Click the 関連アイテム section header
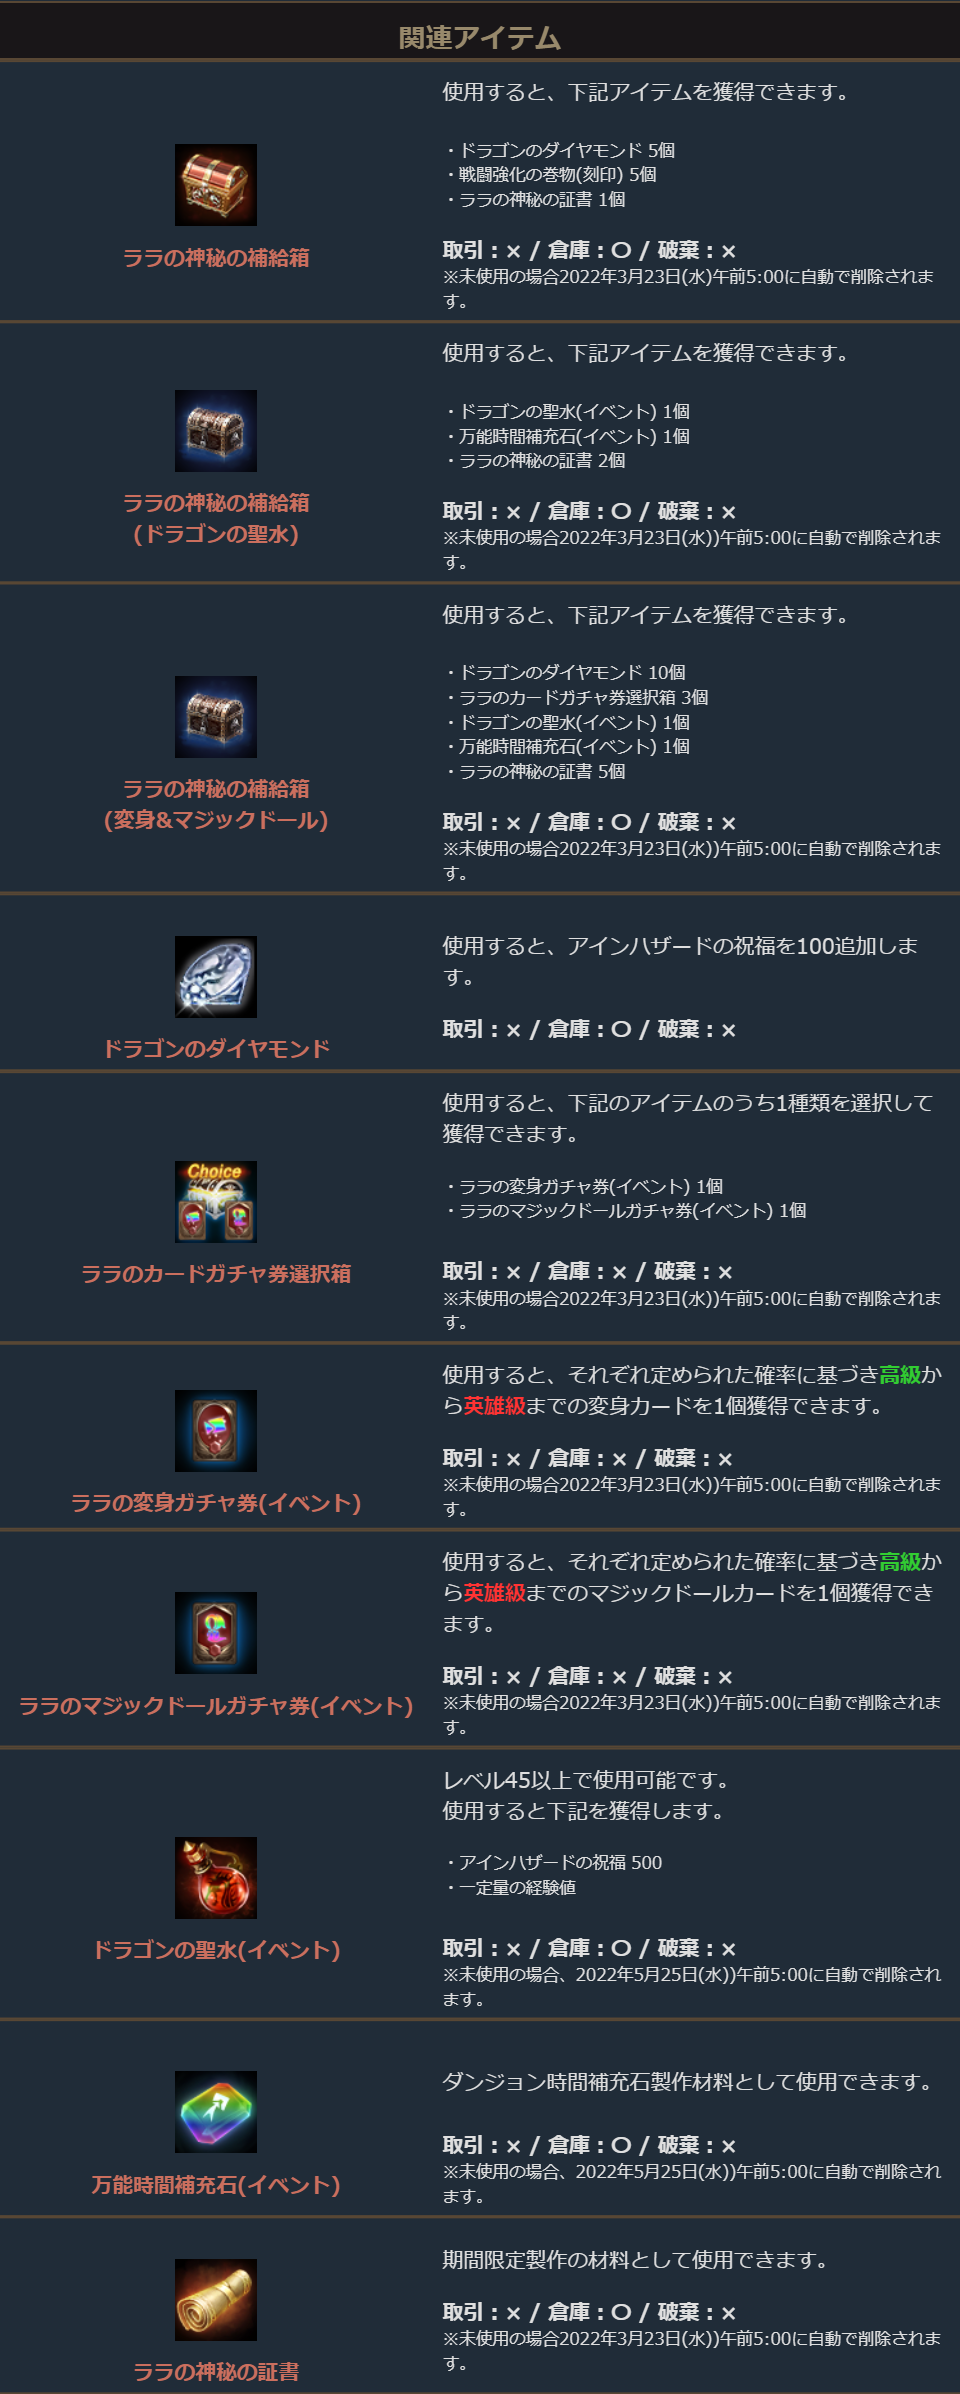Screen dimensions: 960x2394 pyautogui.click(x=480, y=38)
